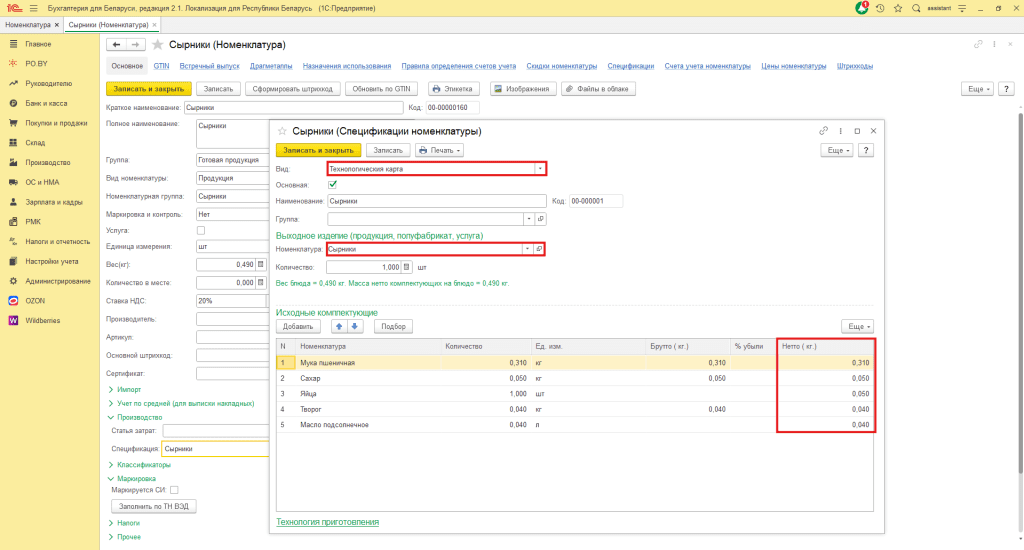Open the Еще menu in dialog toolbar
1024x550 pixels.
pyautogui.click(x=837, y=150)
